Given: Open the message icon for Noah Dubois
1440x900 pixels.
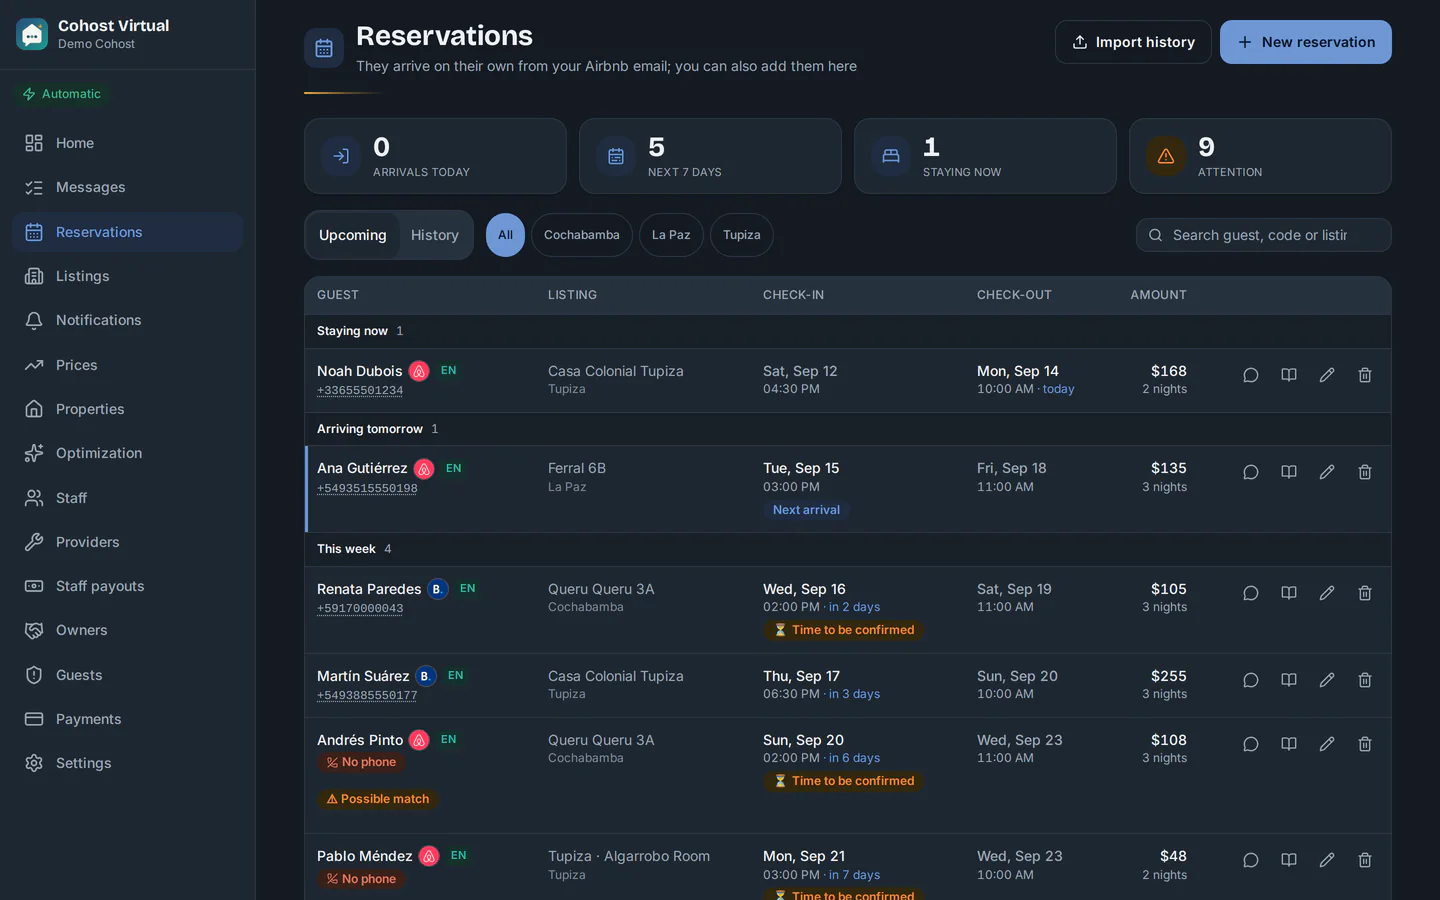Looking at the screenshot, I should pyautogui.click(x=1250, y=375).
